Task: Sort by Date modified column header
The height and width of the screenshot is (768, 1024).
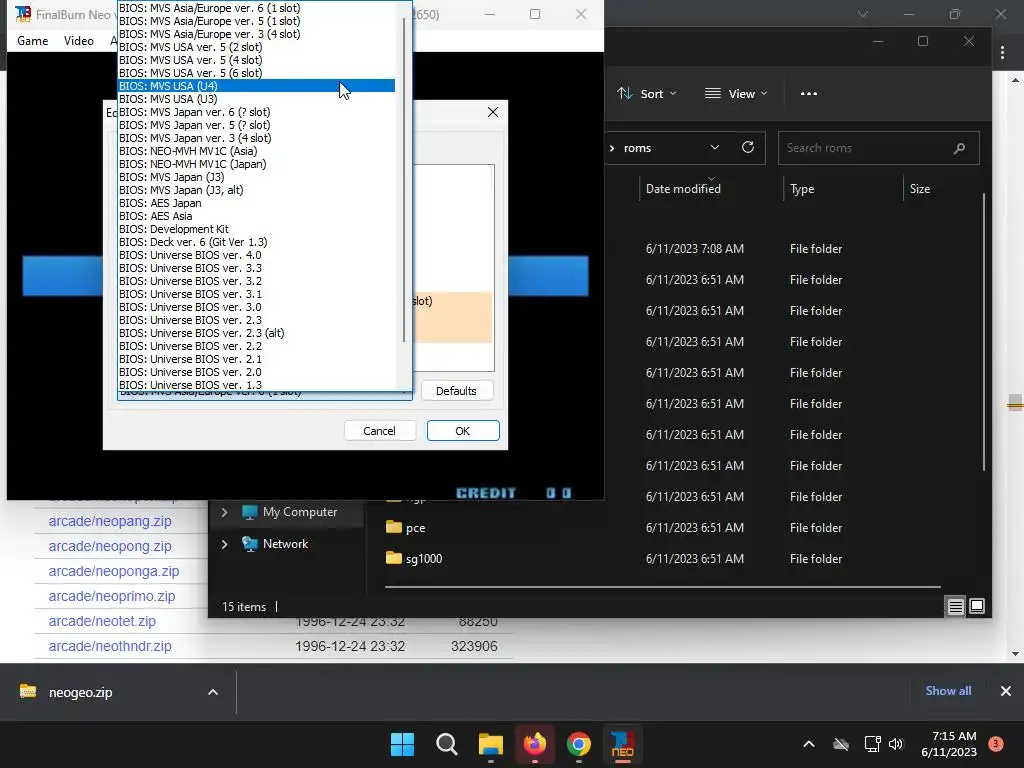Action: coord(683,189)
